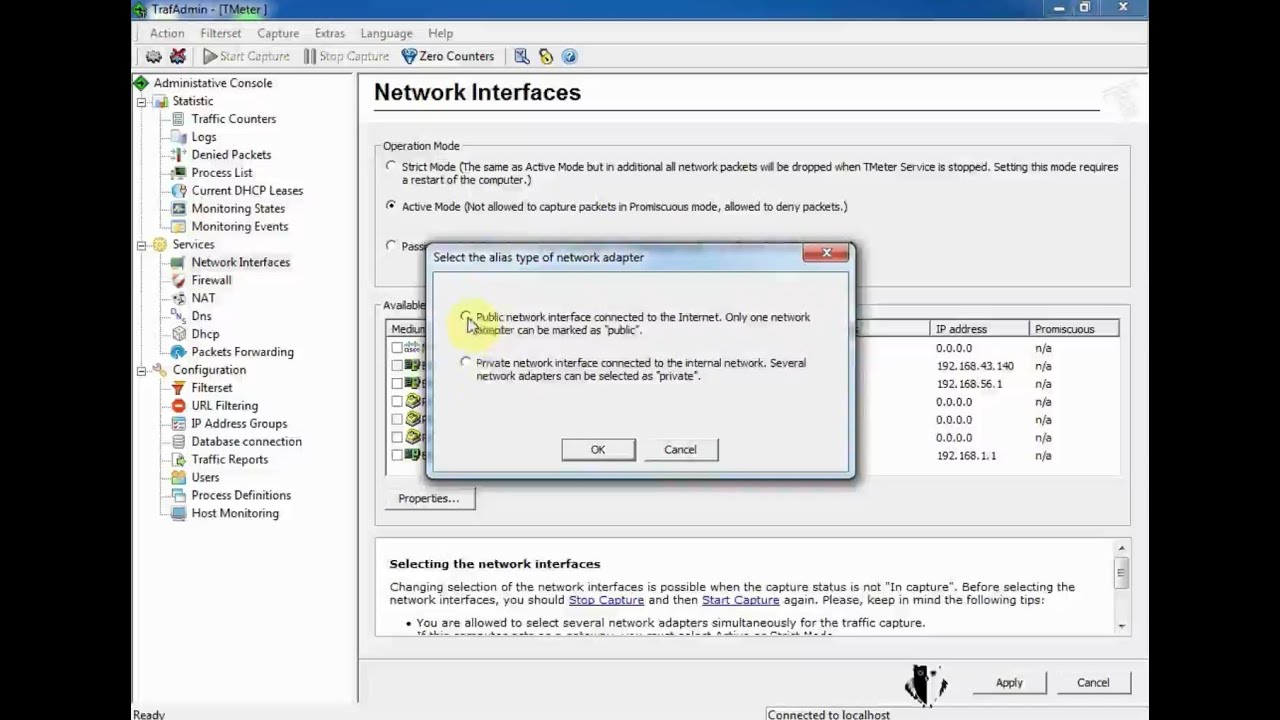Click the help text scrollbar down arrow
The height and width of the screenshot is (720, 1280).
click(1121, 626)
